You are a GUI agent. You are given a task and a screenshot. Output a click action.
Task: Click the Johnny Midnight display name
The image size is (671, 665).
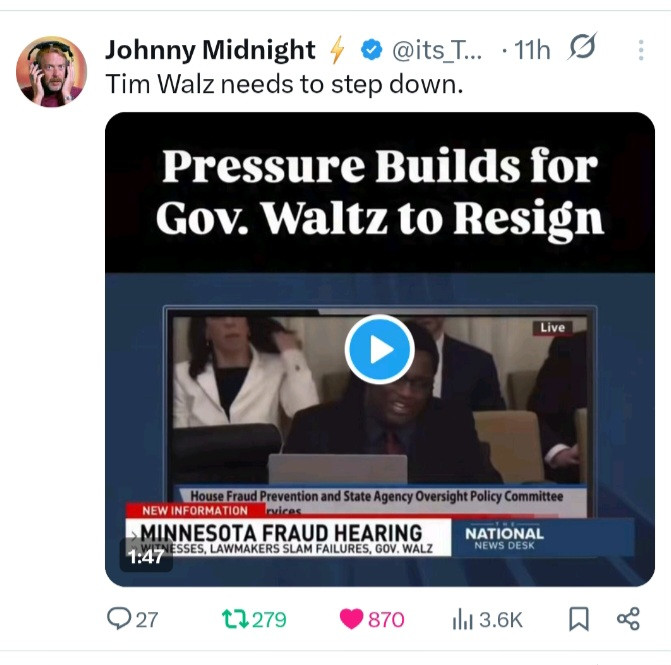pyautogui.click(x=210, y=50)
